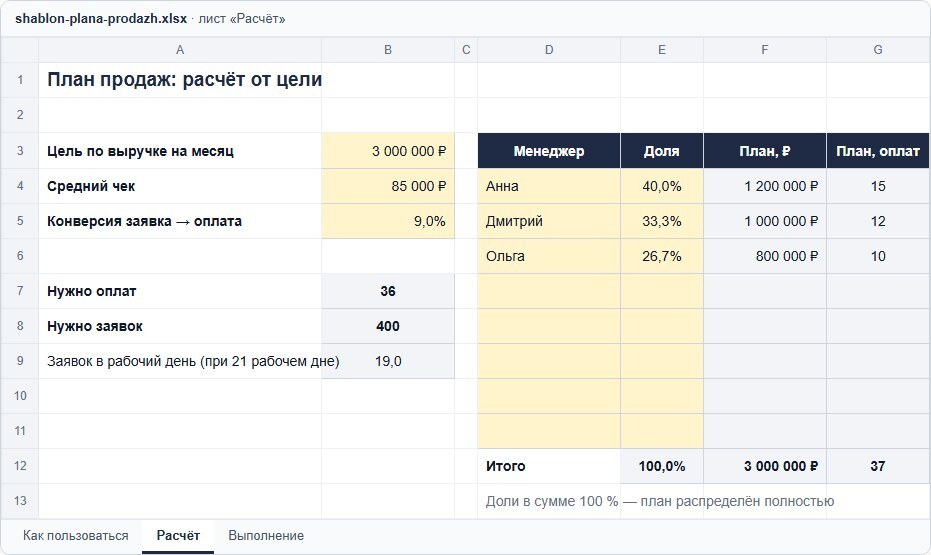
Task: Click the «Менеджер» table header
Action: tap(549, 151)
